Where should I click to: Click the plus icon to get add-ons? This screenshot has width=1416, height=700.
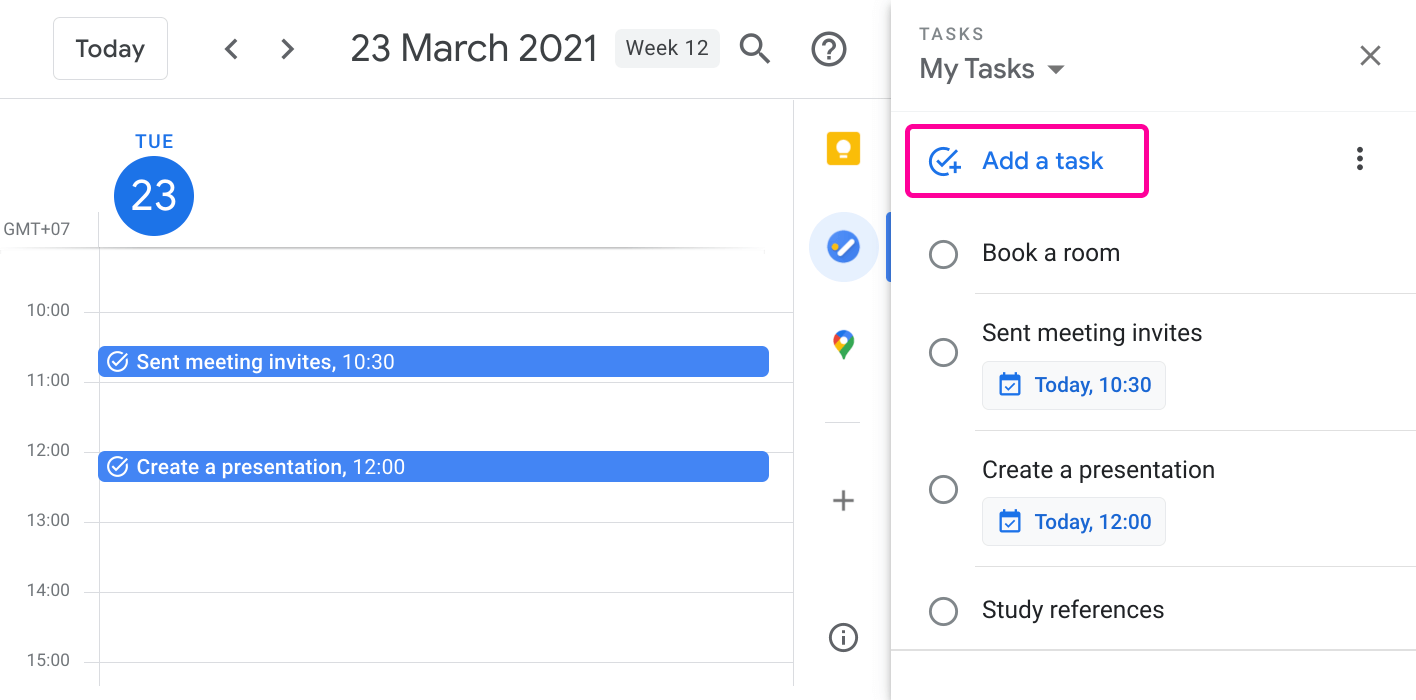(x=843, y=500)
